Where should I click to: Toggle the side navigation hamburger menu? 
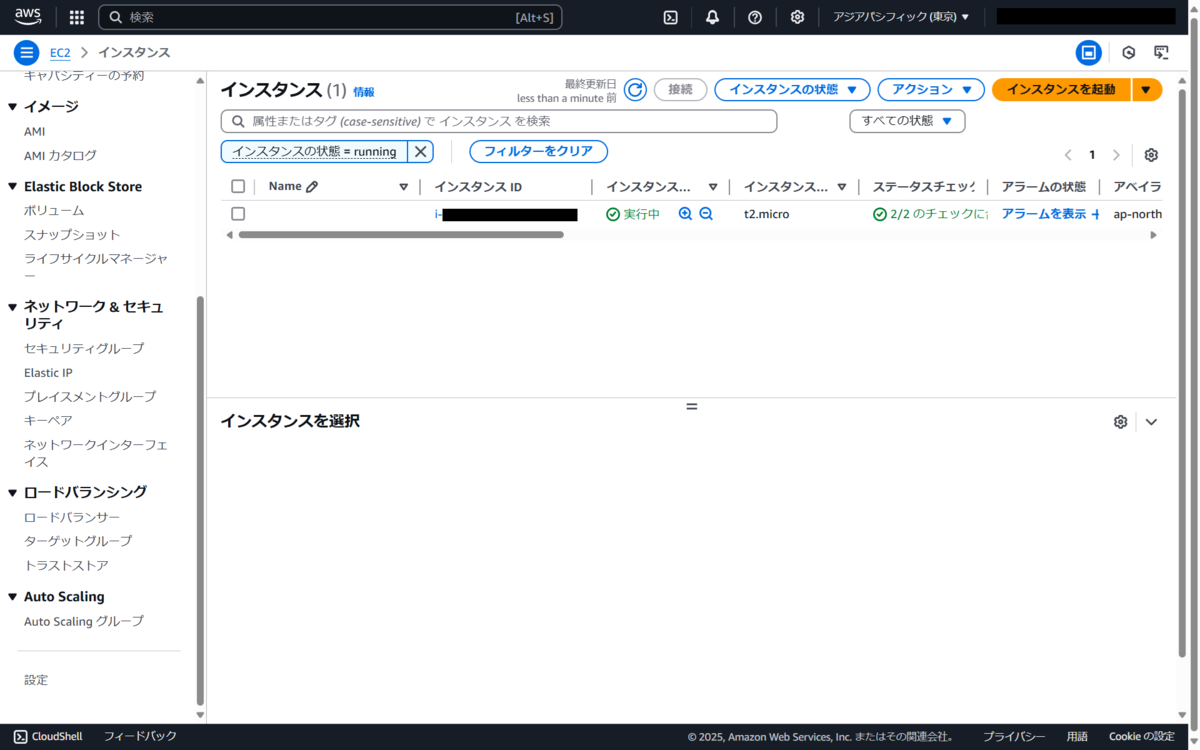pos(27,53)
